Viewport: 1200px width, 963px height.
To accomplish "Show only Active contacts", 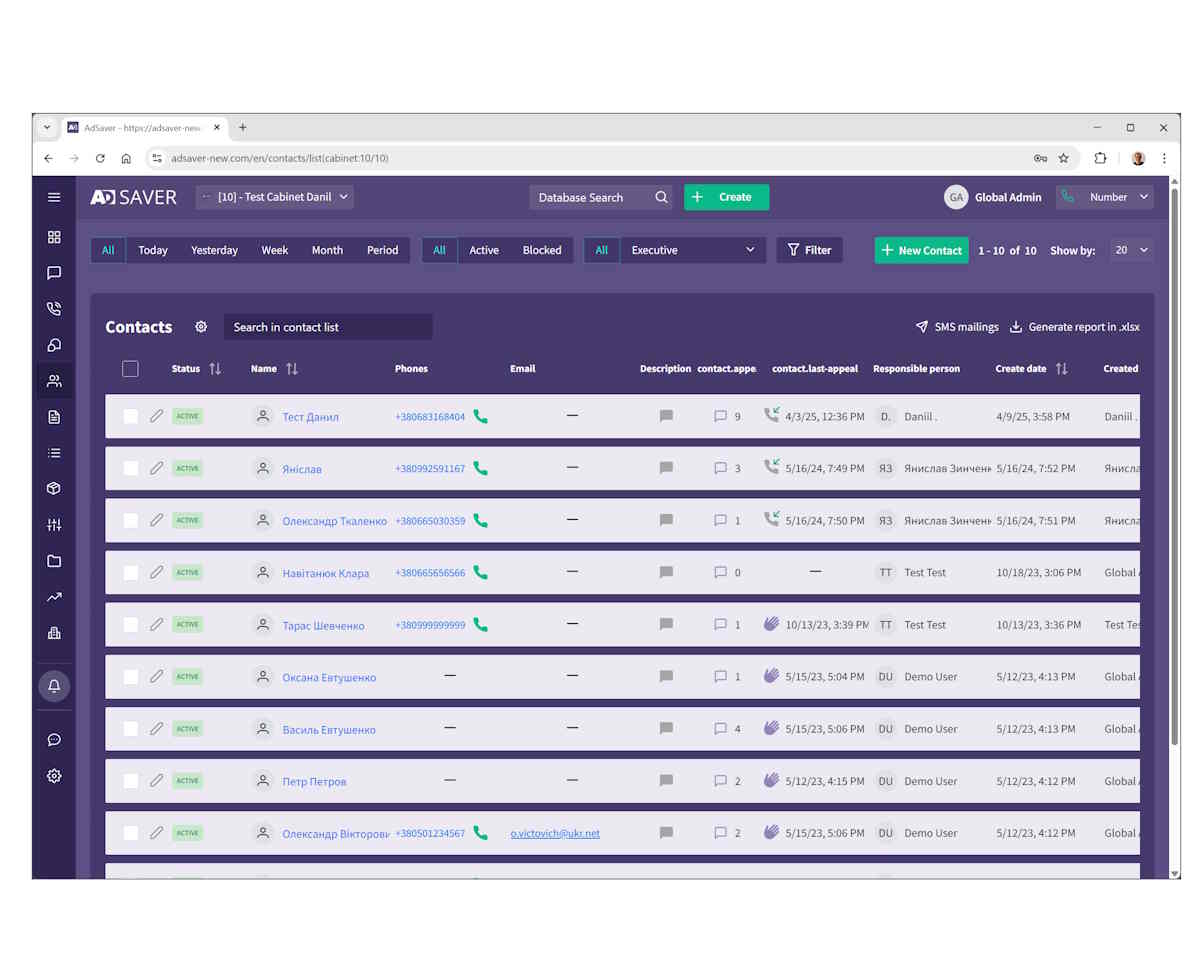I will click(484, 250).
